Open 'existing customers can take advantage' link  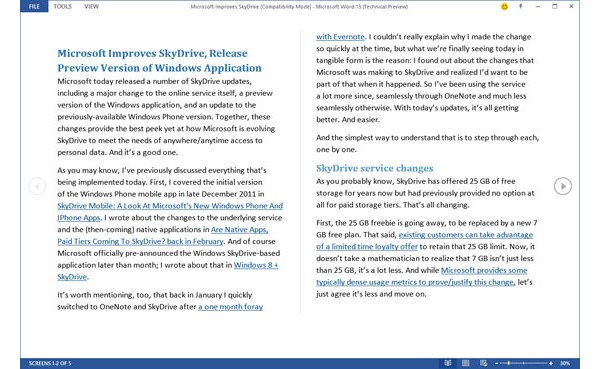coord(466,235)
